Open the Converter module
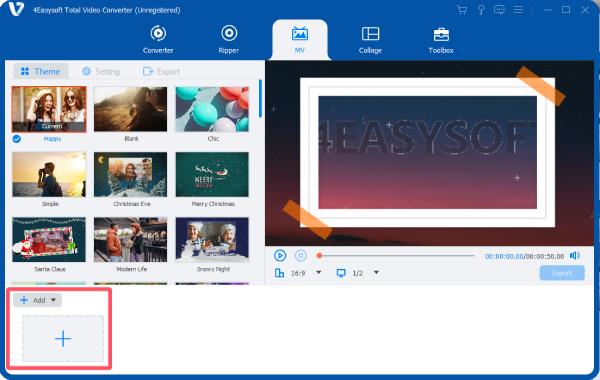600x380 pixels. 158,39
